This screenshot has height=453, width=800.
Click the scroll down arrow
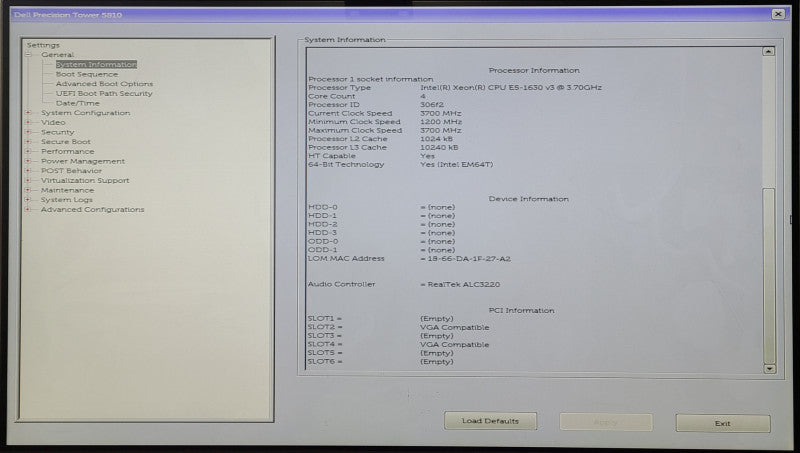(x=769, y=368)
